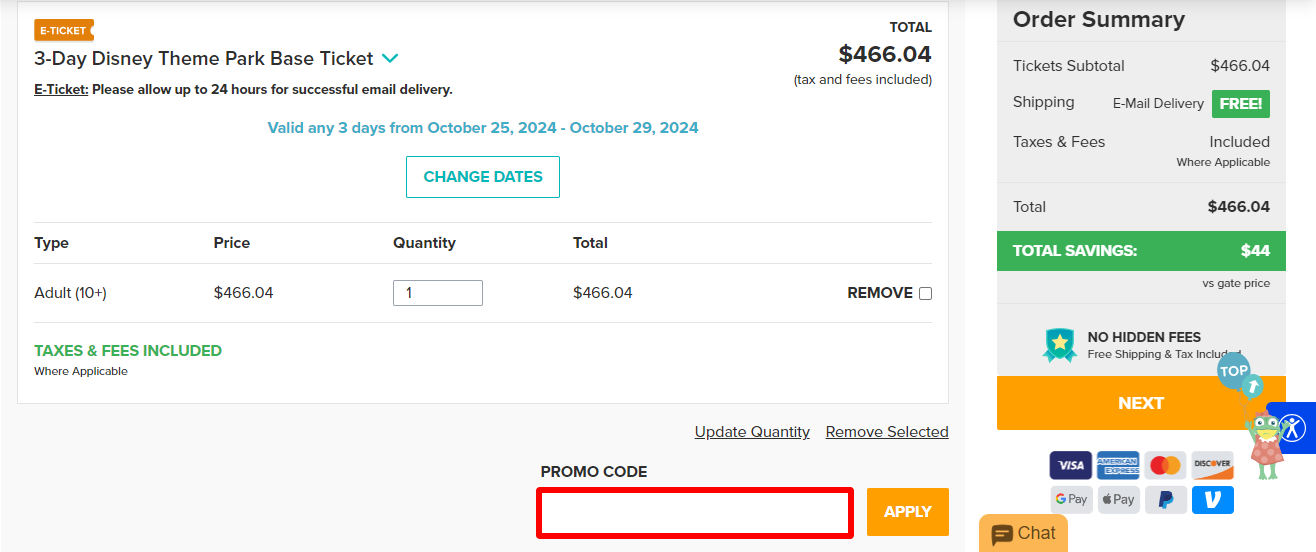Click the Visa card icon
1316x552 pixels.
coord(1070,465)
